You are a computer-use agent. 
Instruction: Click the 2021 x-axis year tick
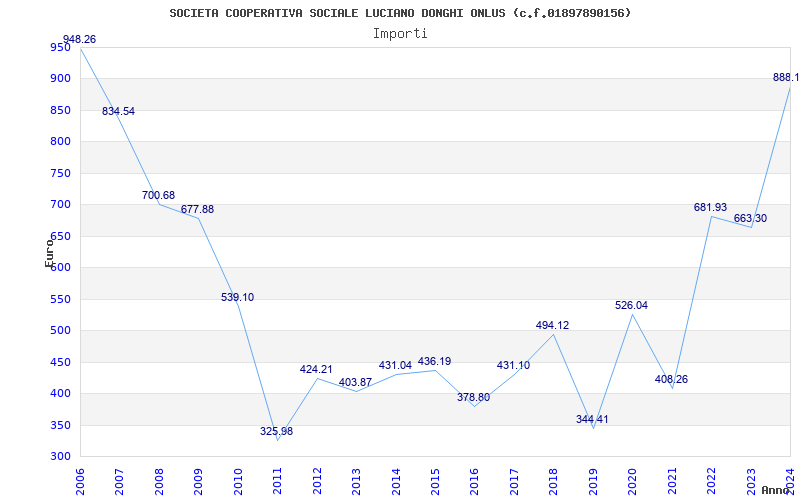coord(672,480)
